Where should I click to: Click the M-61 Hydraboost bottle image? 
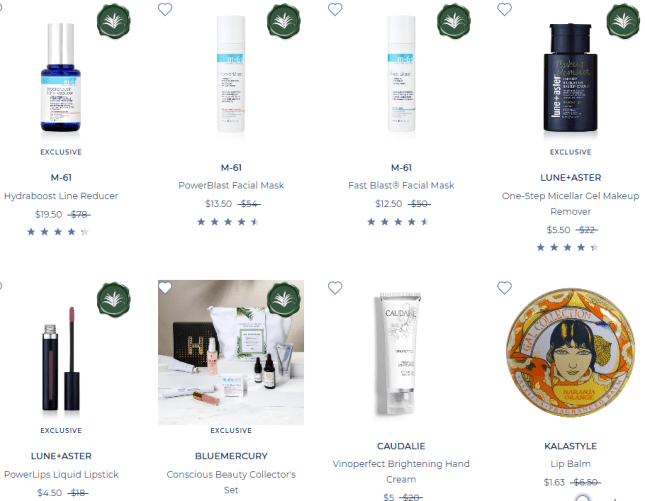pos(61,77)
